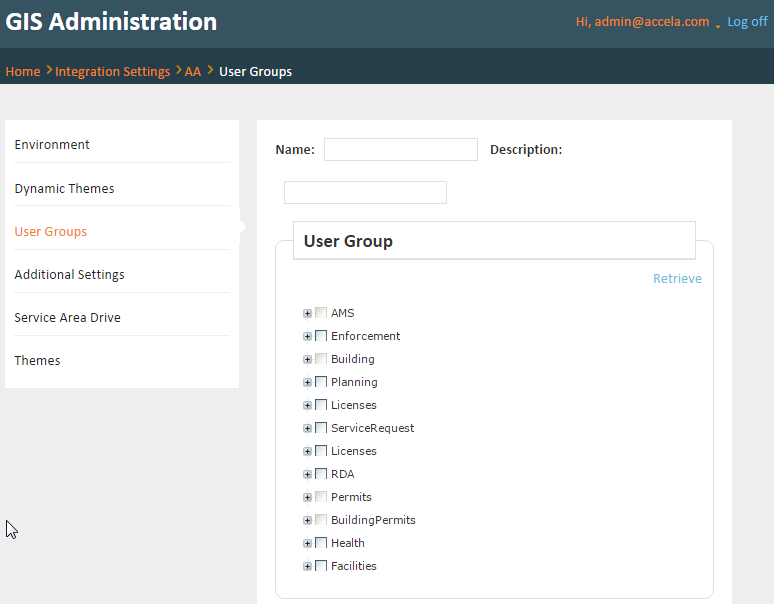The height and width of the screenshot is (604, 774).
Task: Open the Environment settings section
Action: click(x=52, y=145)
